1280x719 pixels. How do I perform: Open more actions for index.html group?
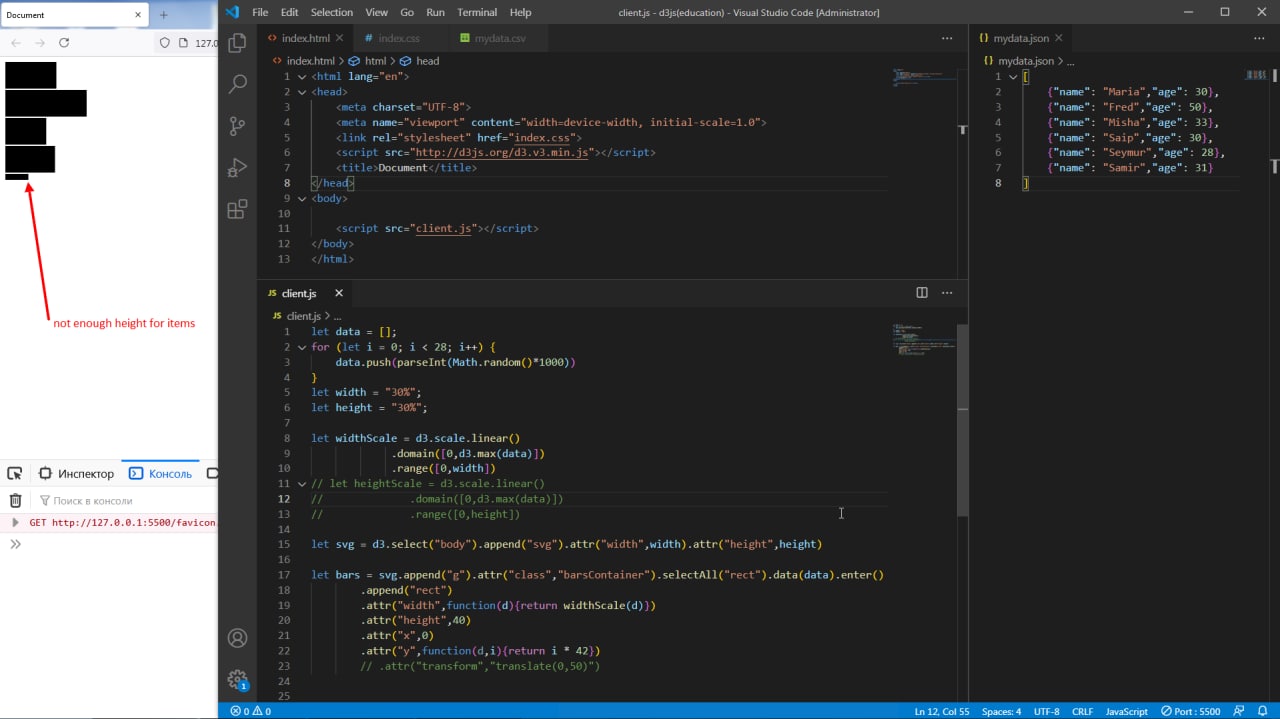point(947,38)
